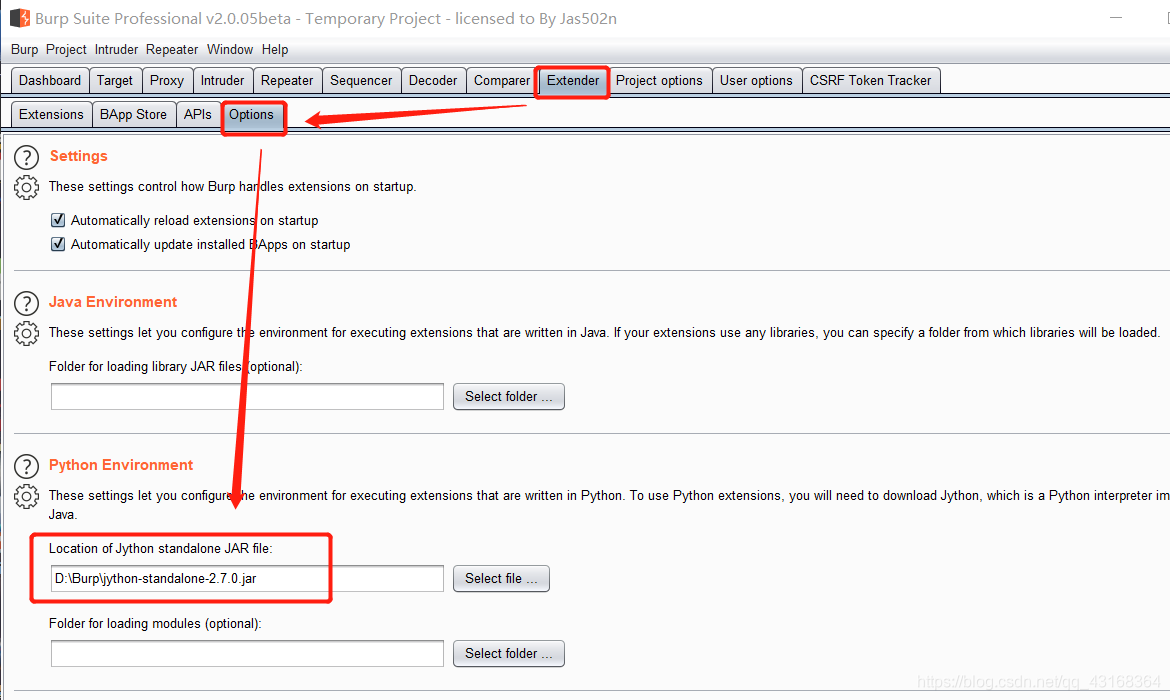Click Select folder for library JAR files
The height and width of the screenshot is (700, 1170).
[x=509, y=396]
